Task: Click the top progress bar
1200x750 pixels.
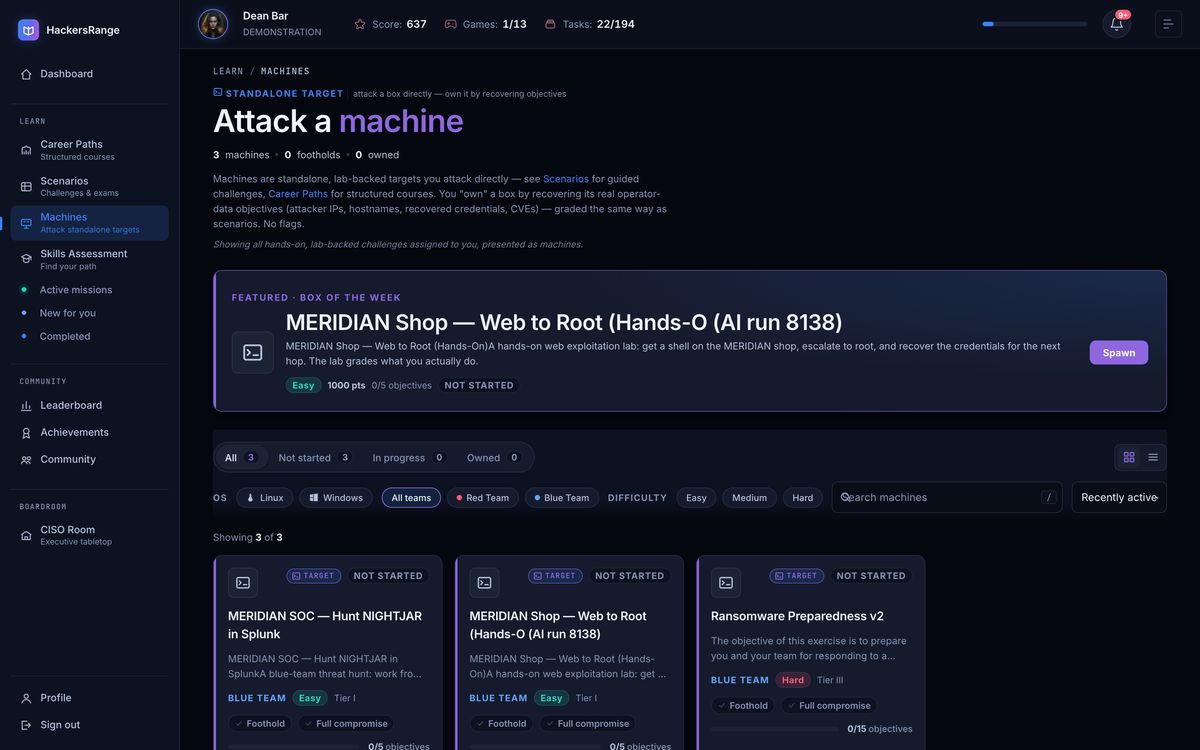Action: (x=1034, y=24)
